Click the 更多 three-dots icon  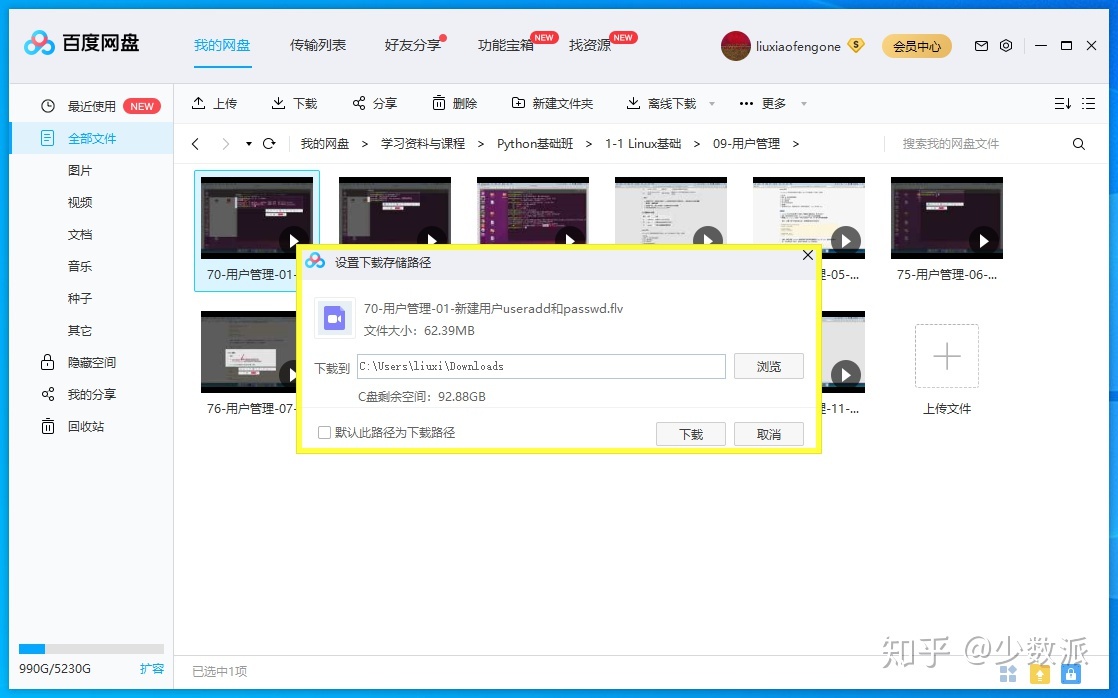click(747, 103)
